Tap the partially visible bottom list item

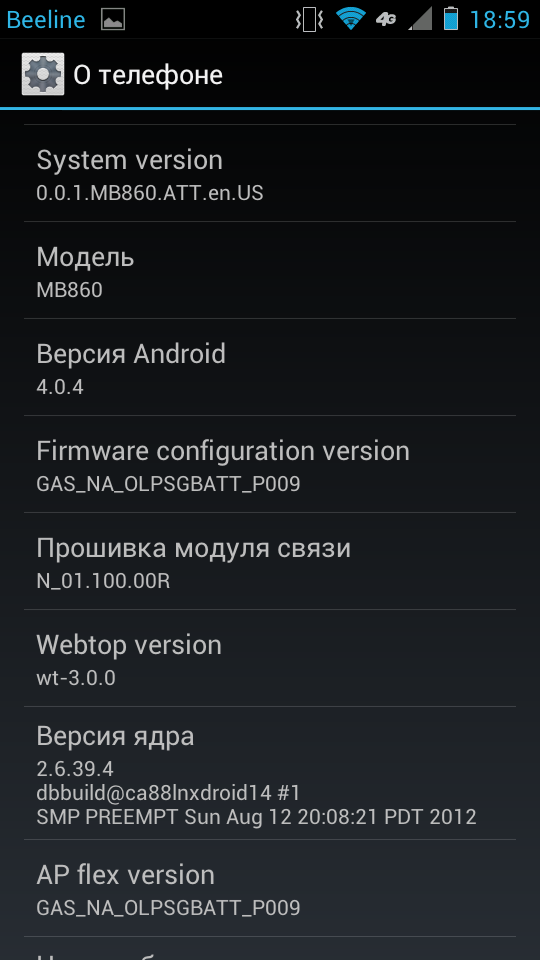coord(270,948)
